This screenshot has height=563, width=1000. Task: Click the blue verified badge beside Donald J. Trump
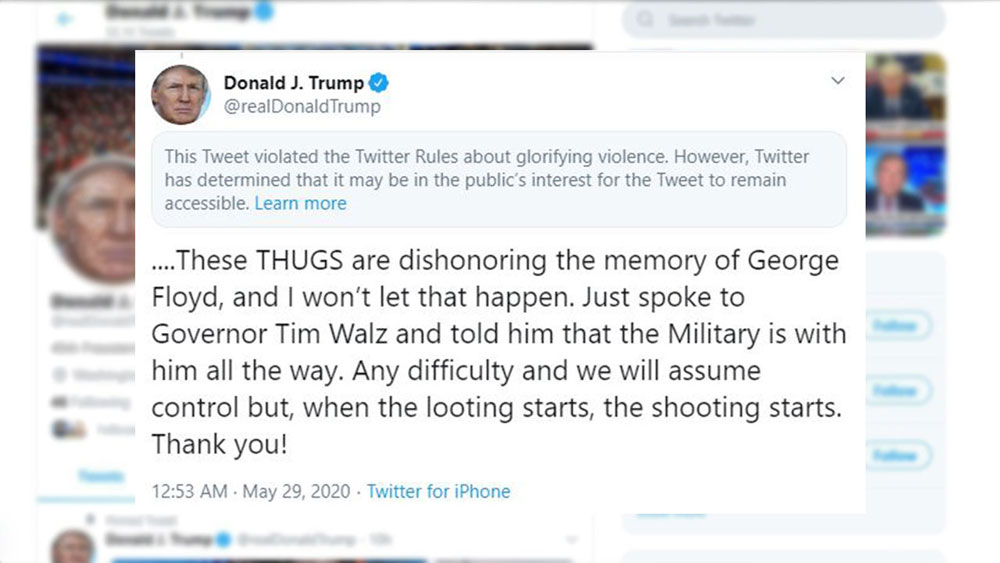click(380, 83)
